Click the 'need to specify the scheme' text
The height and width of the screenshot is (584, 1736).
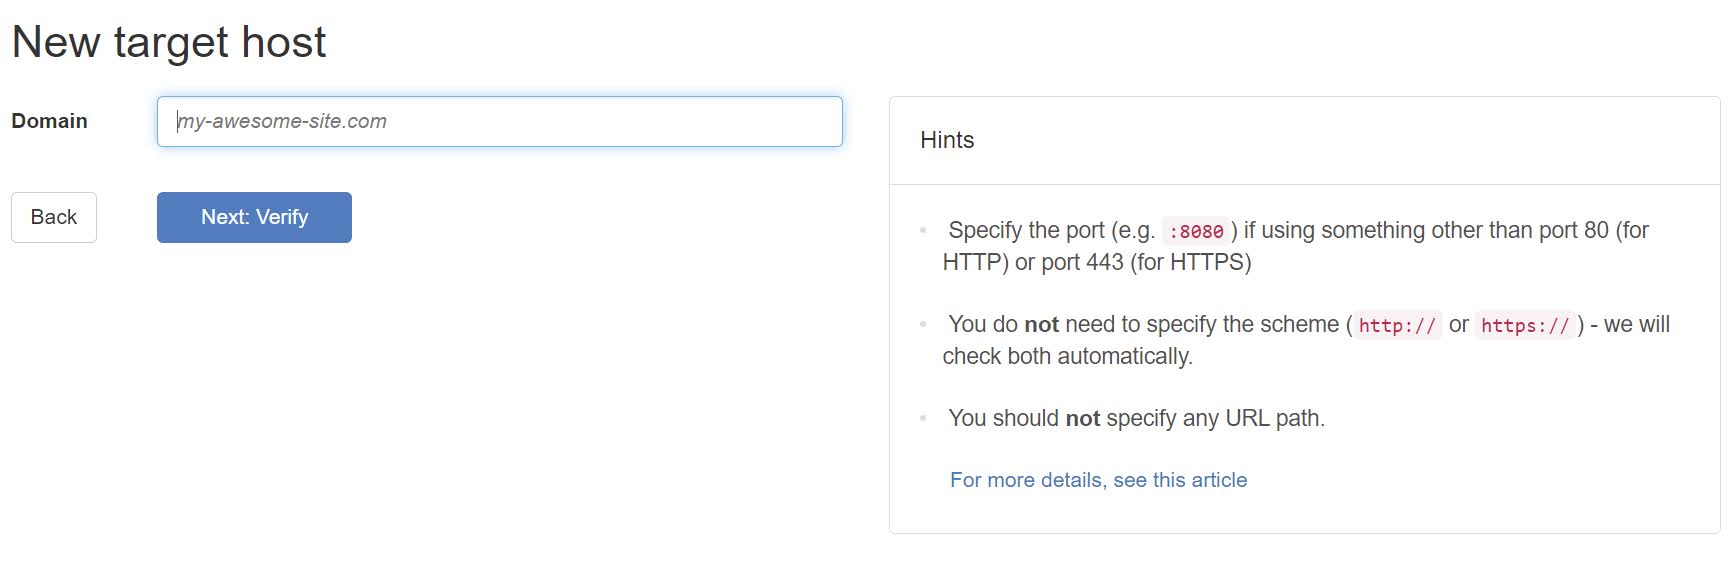1201,325
